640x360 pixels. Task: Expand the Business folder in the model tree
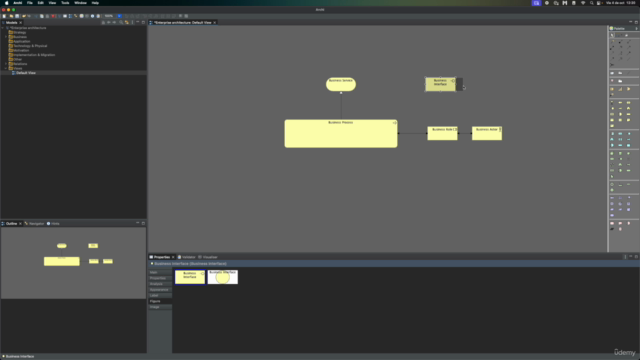tap(6, 37)
